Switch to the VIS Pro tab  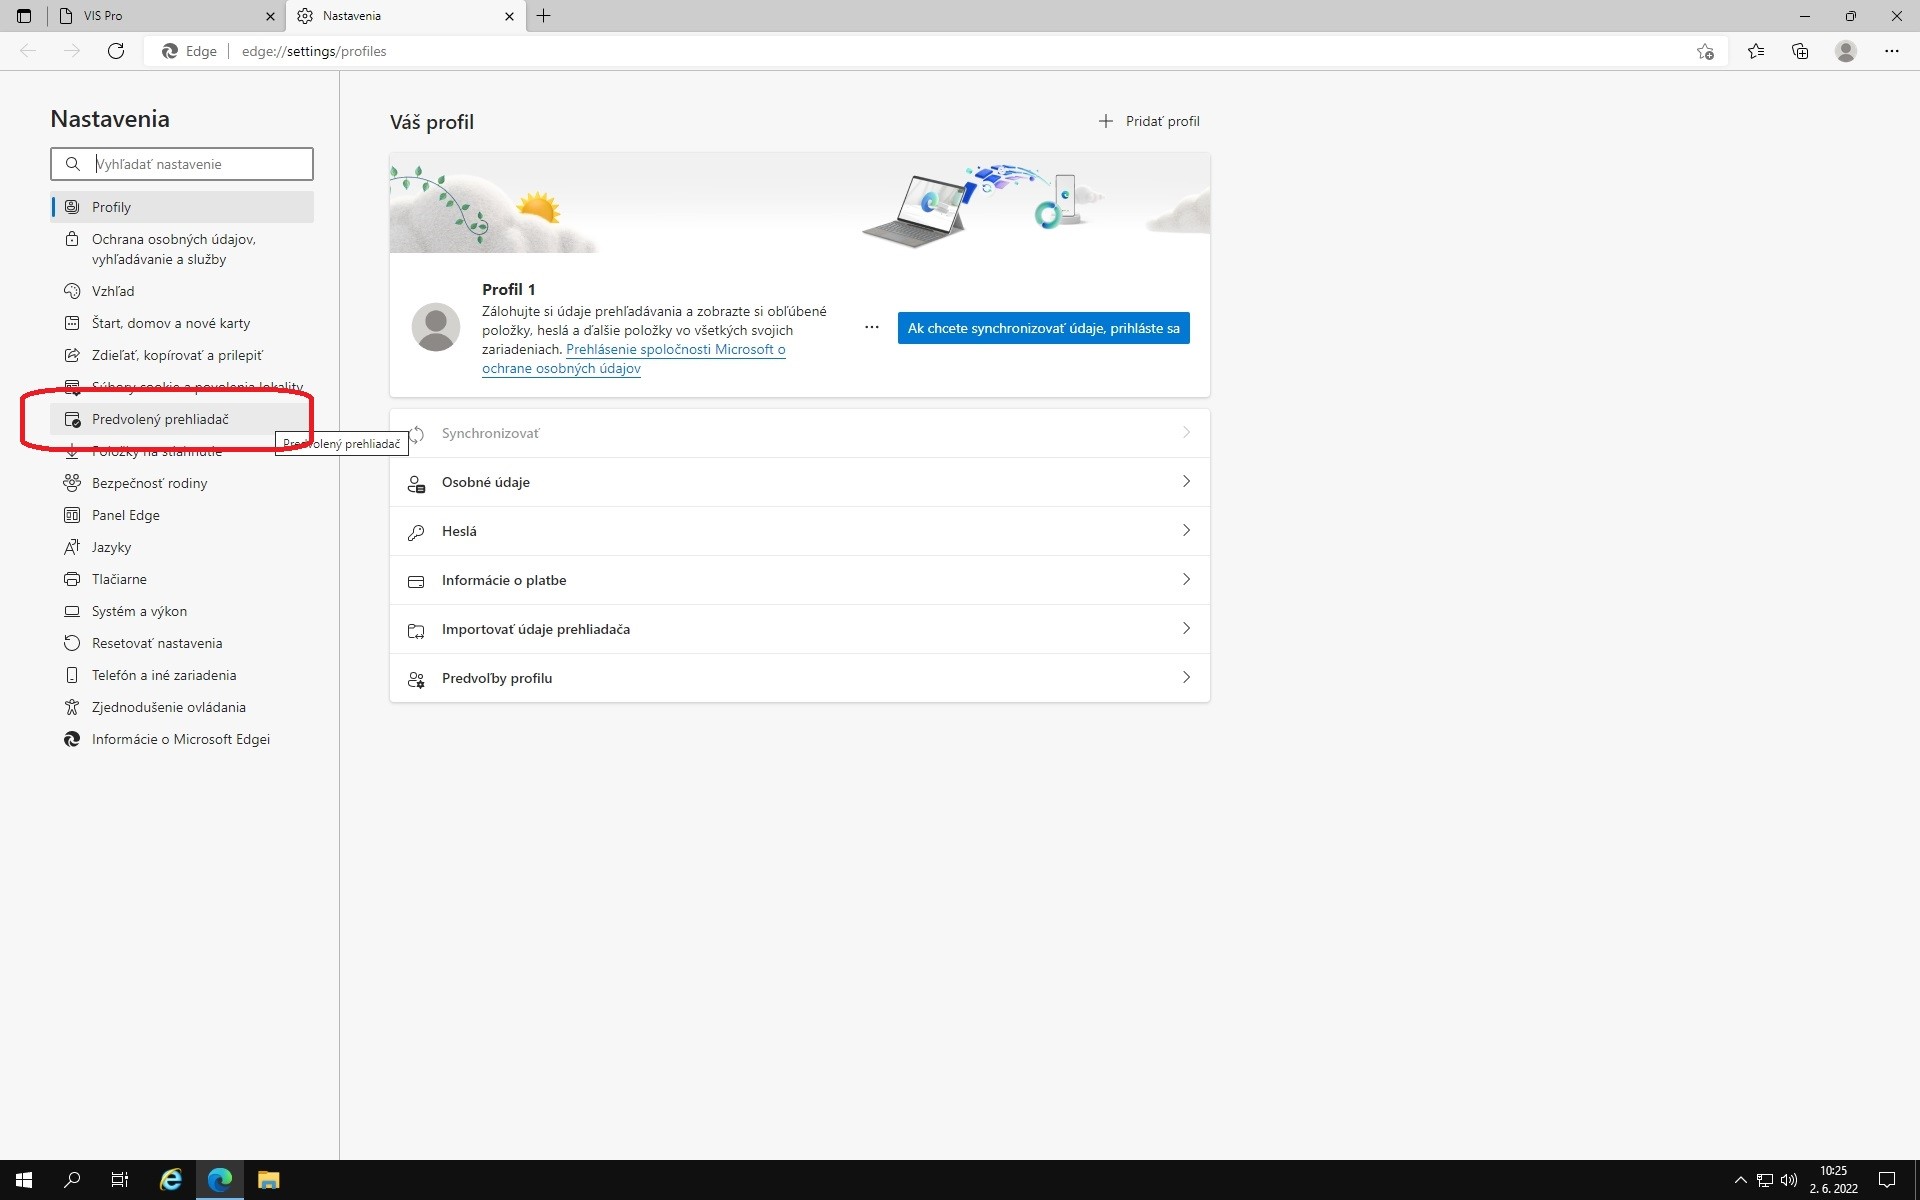[x=160, y=16]
